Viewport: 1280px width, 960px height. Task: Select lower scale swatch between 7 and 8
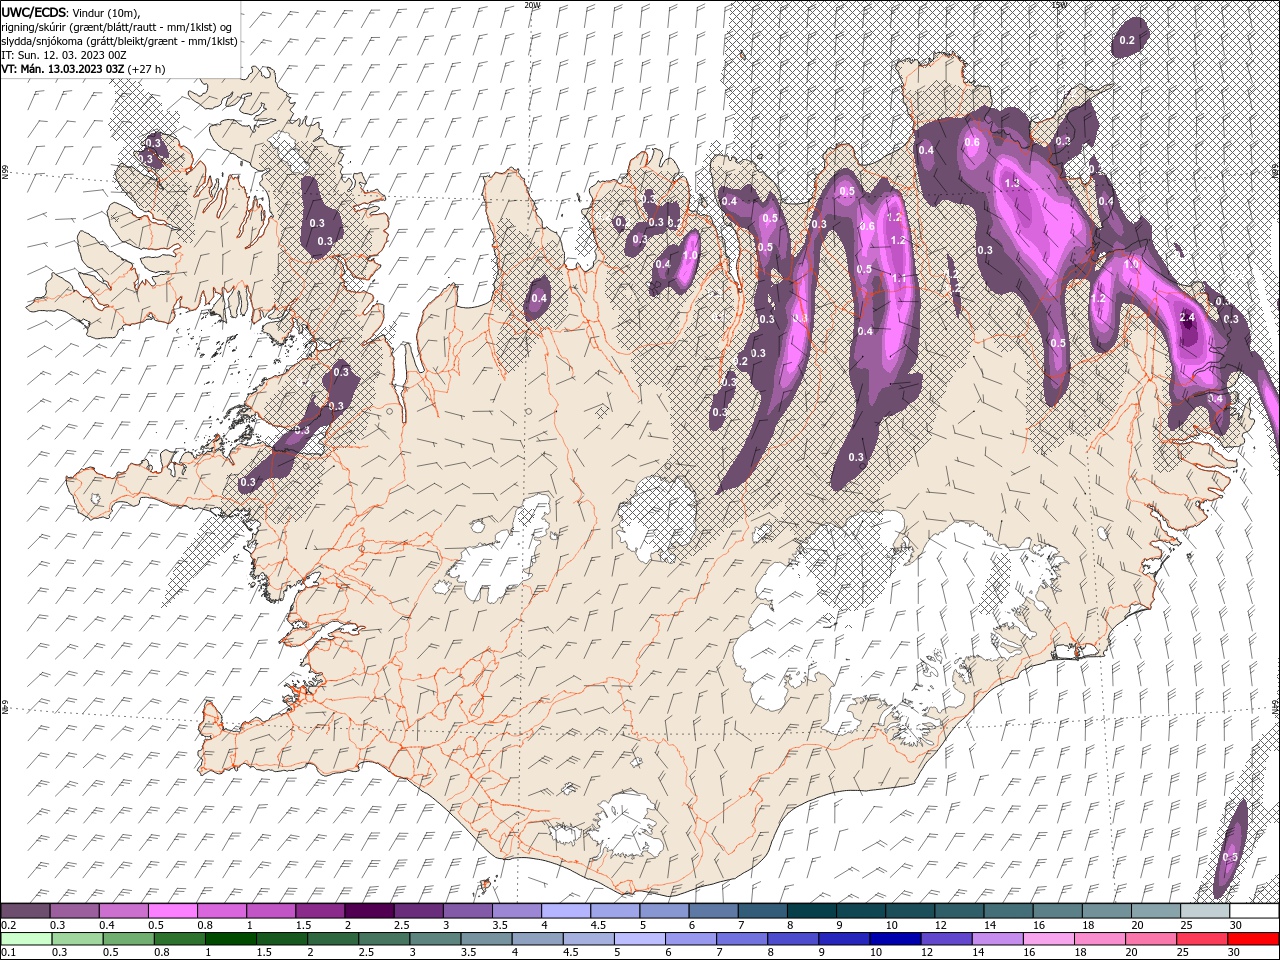[742, 939]
